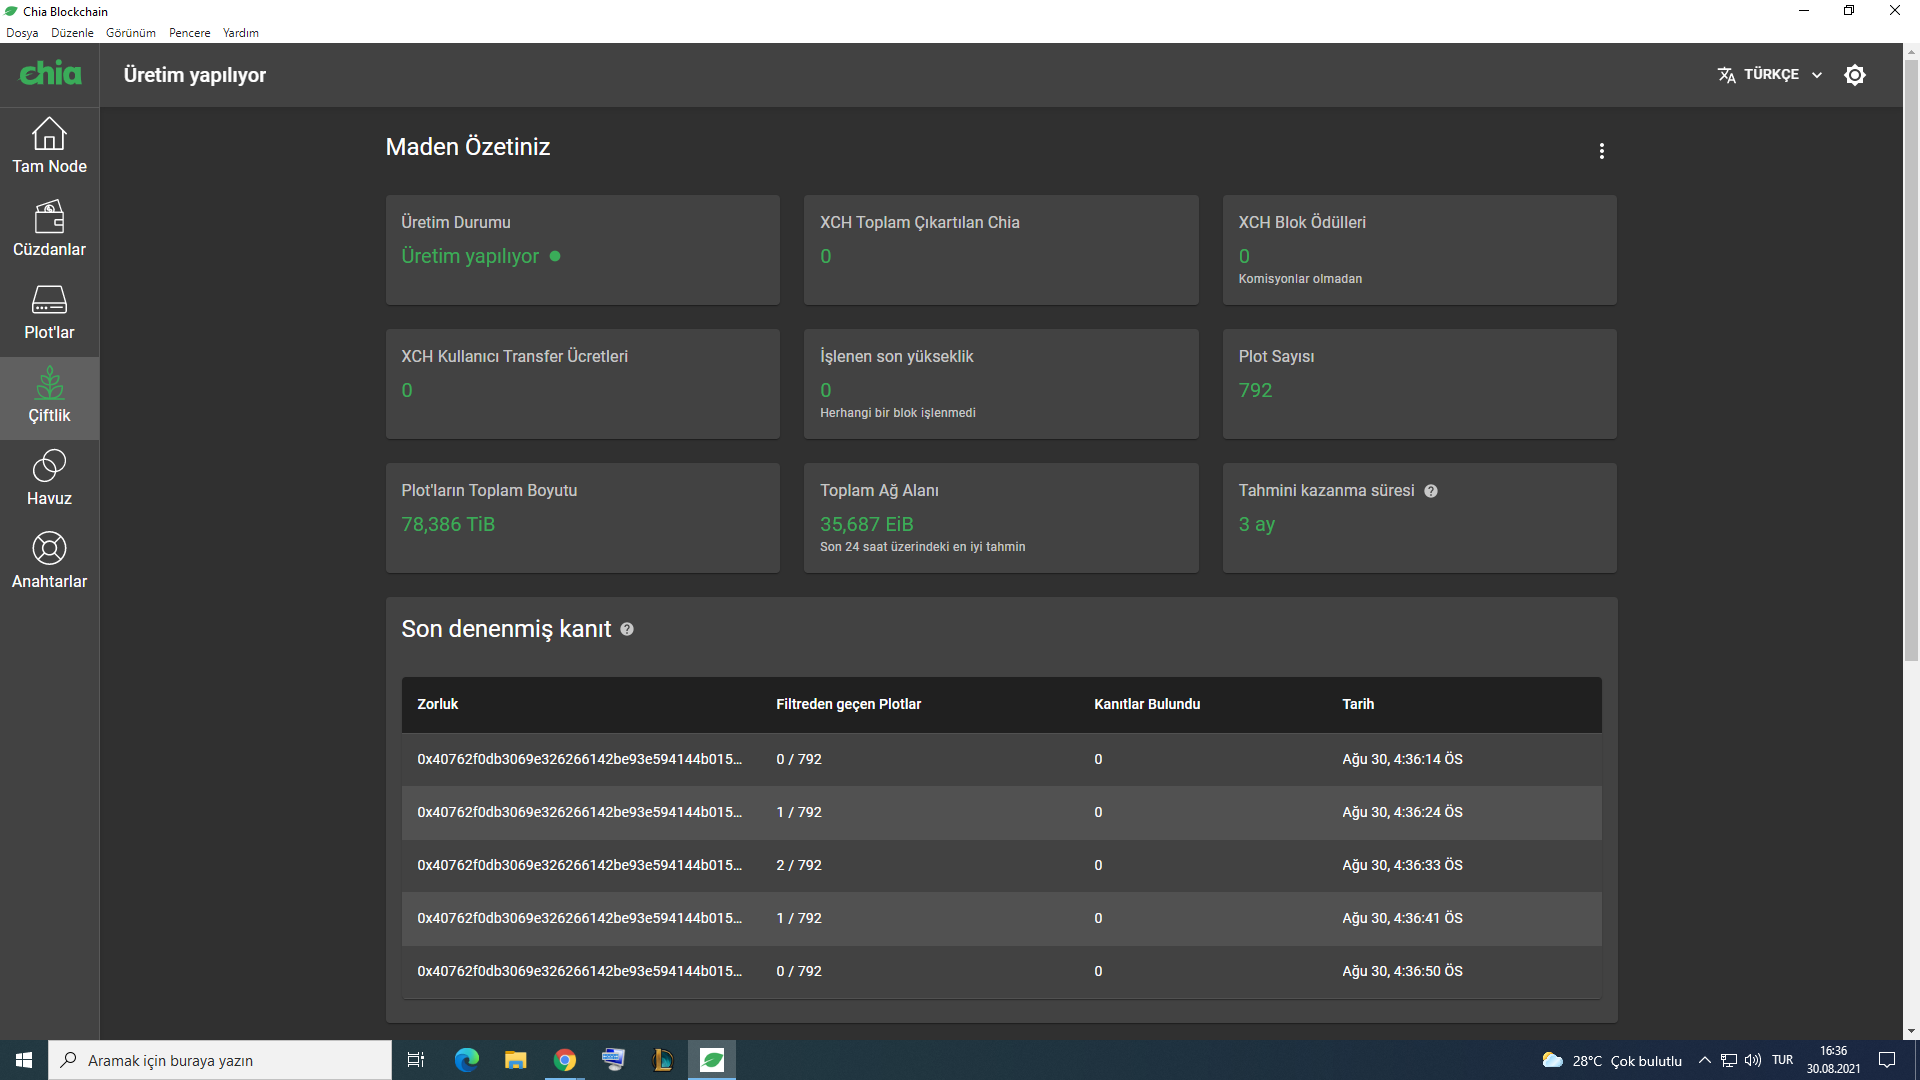
Task: Open the Cüzdanlar wallet section
Action: tap(49, 231)
